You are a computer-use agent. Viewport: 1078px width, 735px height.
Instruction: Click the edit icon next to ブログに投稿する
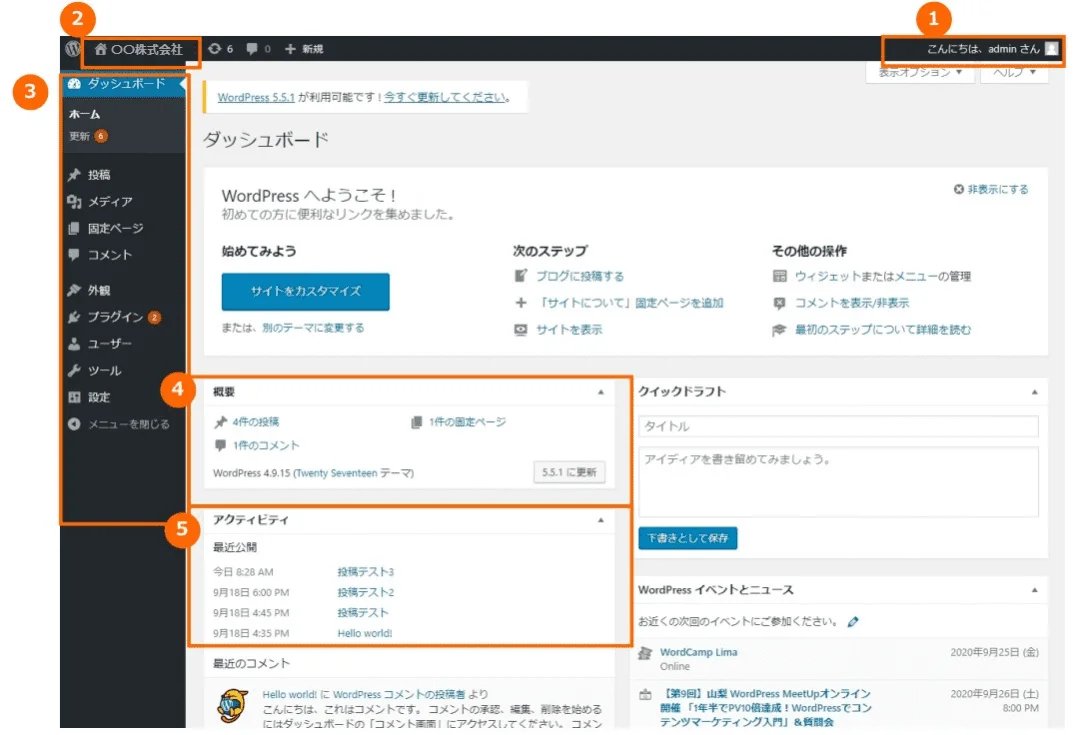(520, 276)
